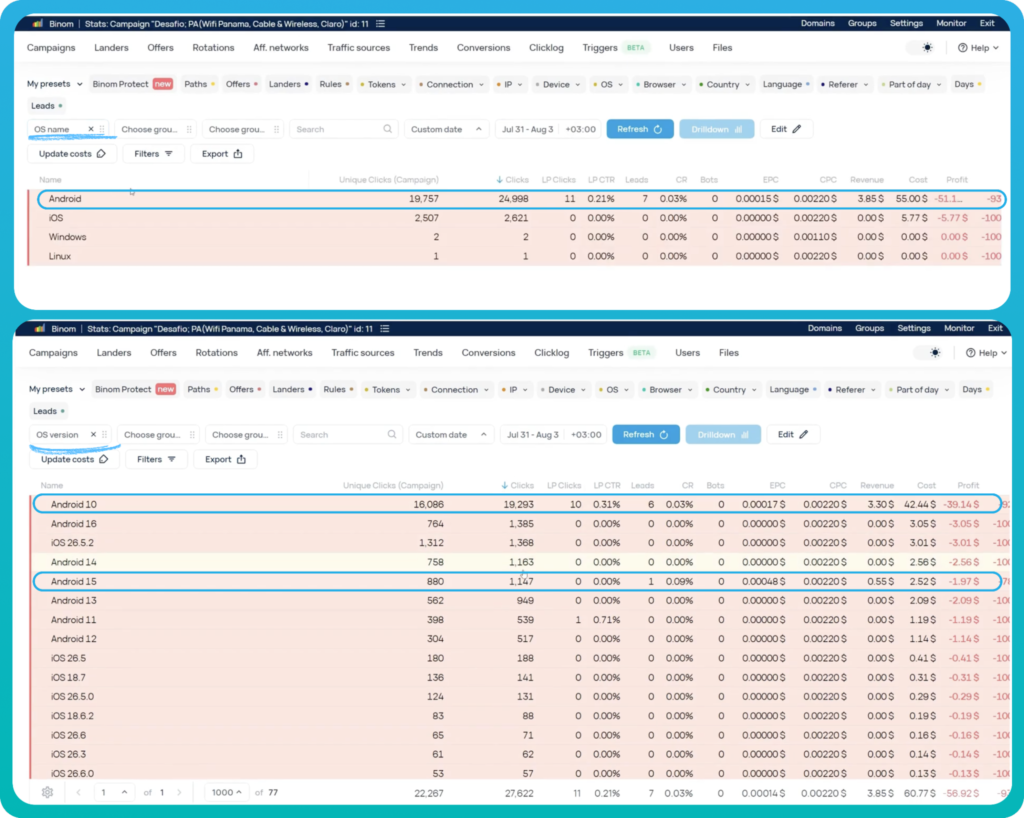Click Edit button with pencil in bottom window
Image resolution: width=1024 pixels, height=818 pixels.
coord(793,434)
